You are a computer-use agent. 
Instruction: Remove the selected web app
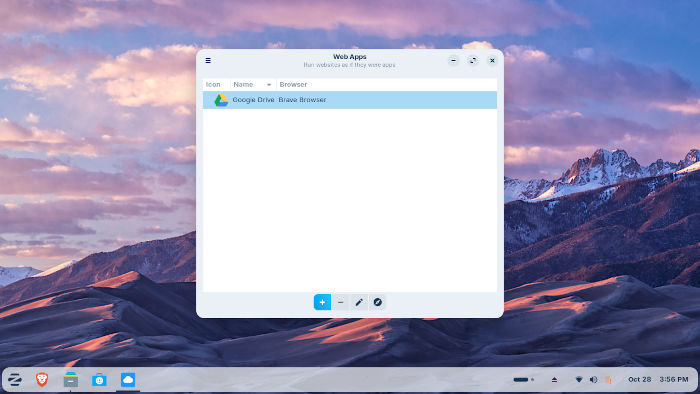(x=341, y=302)
